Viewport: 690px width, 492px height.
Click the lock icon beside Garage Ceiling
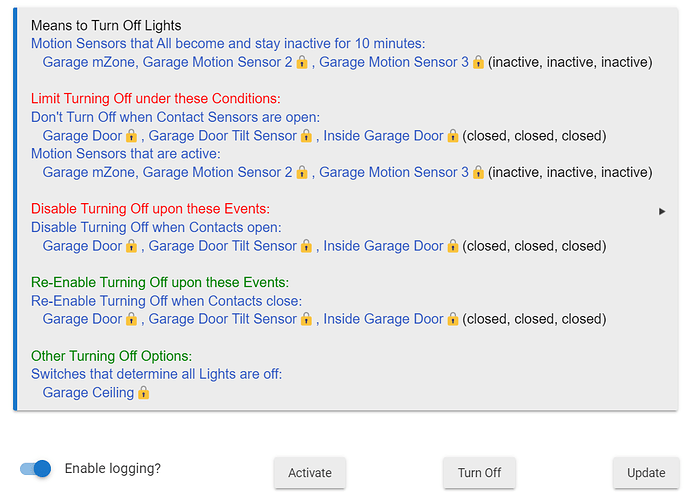(x=143, y=393)
